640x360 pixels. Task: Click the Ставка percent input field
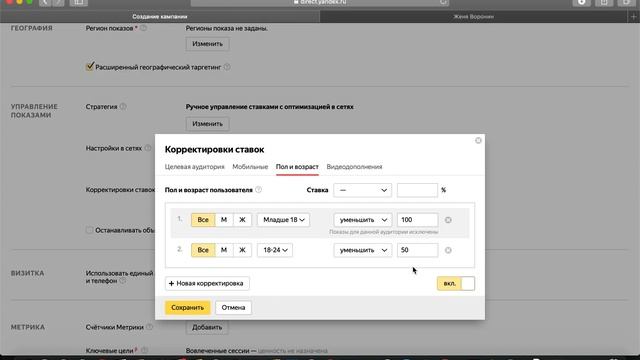417,190
